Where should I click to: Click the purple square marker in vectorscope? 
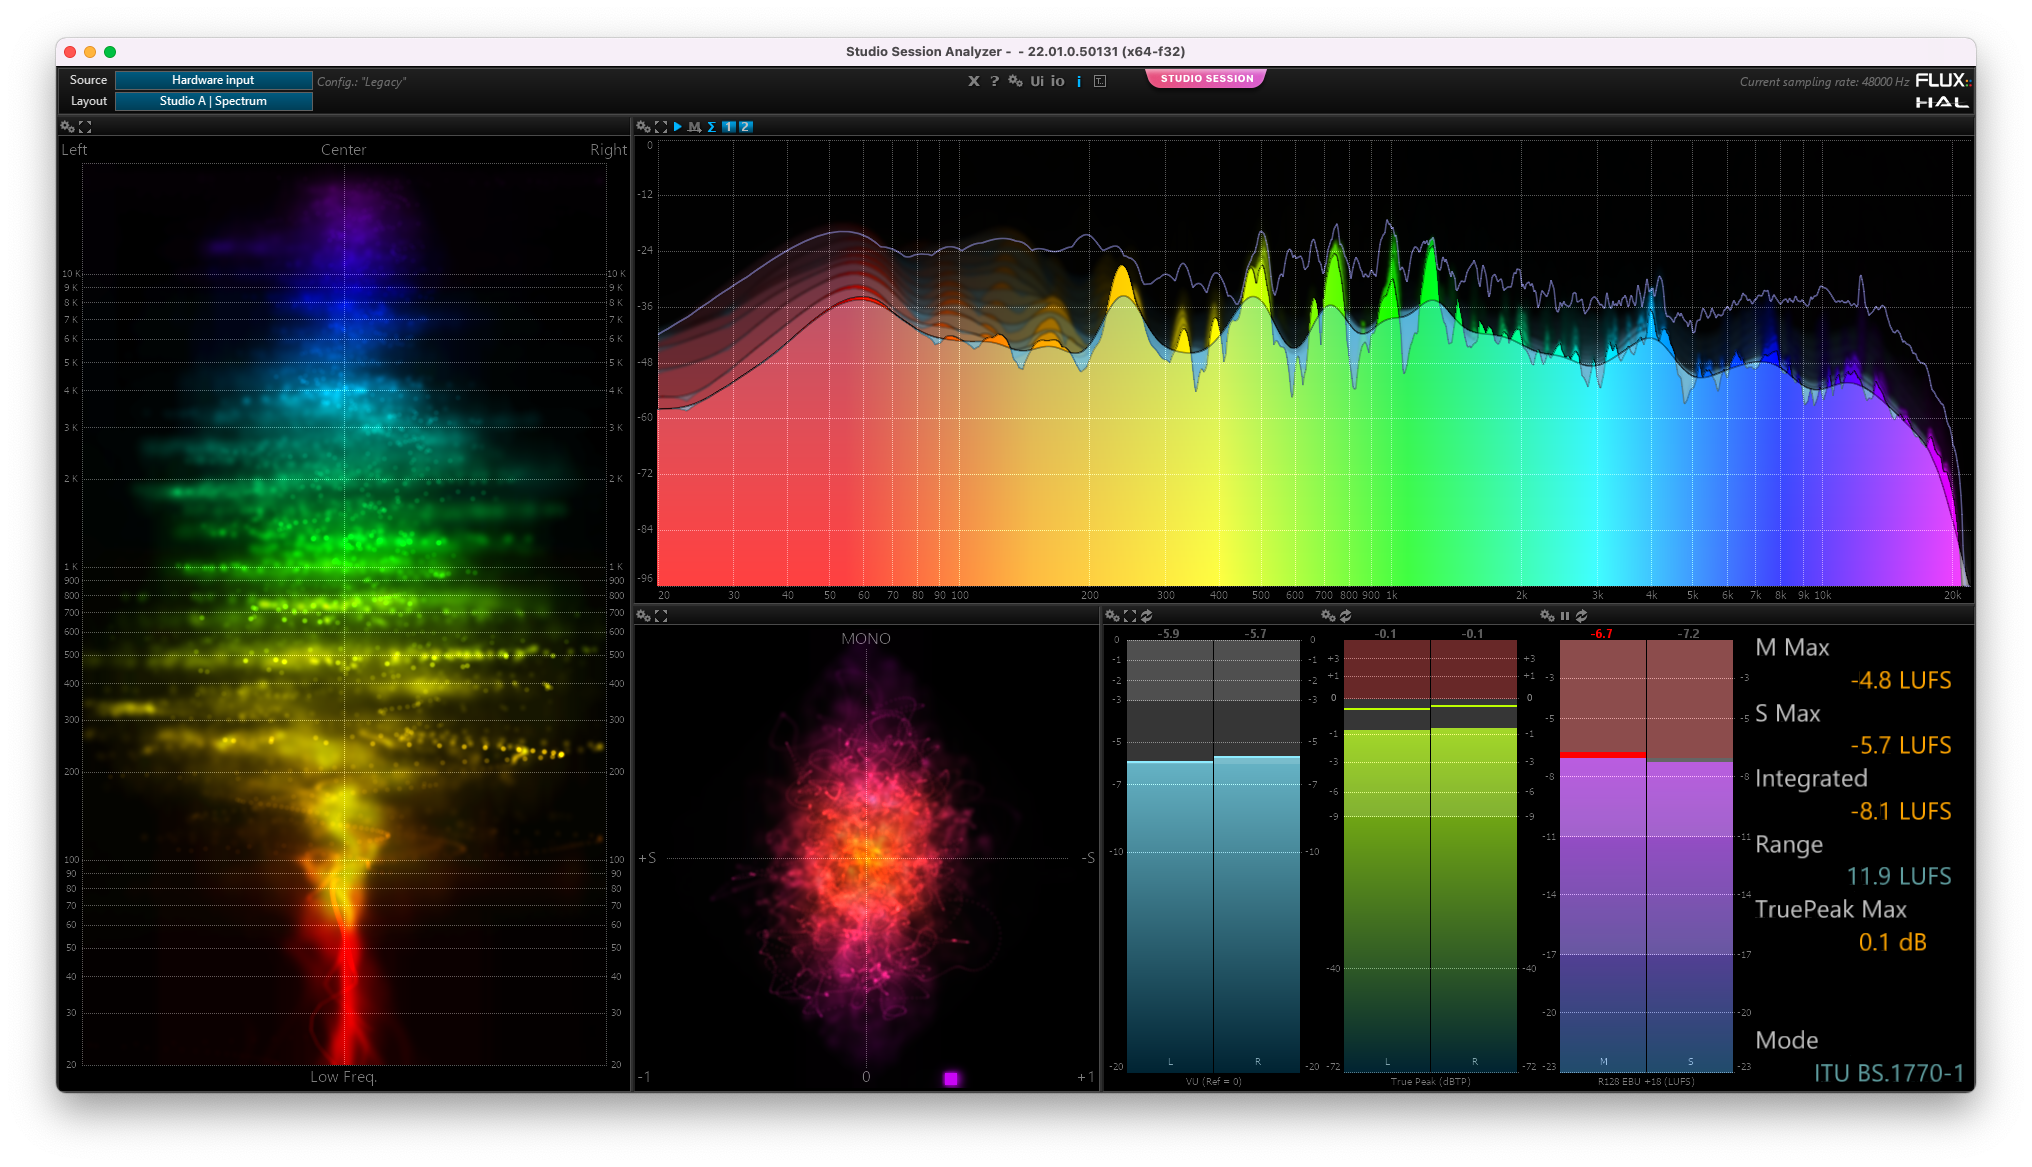[x=951, y=1078]
